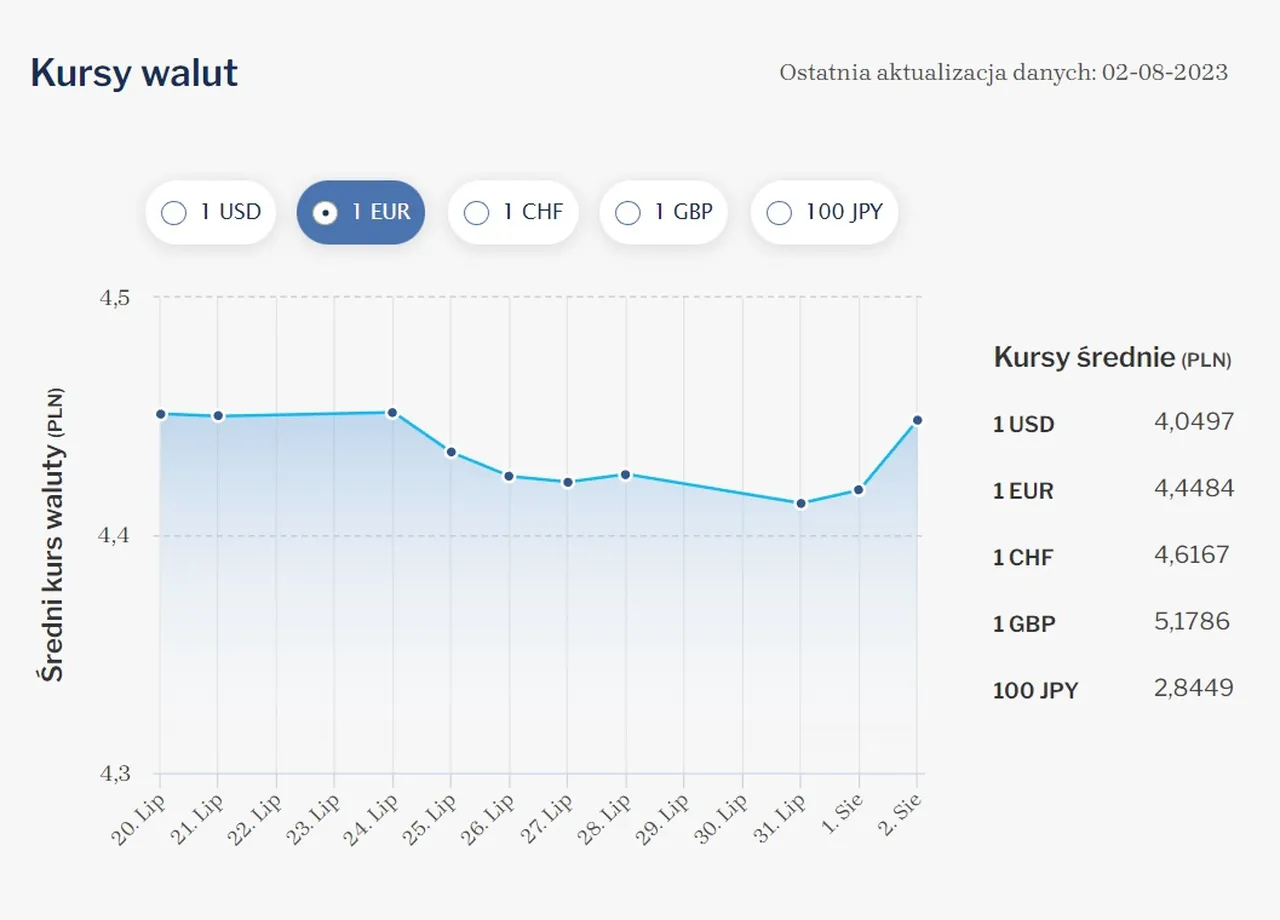Click the 2. Sie data point
1280x920 pixels.
pos(917,420)
